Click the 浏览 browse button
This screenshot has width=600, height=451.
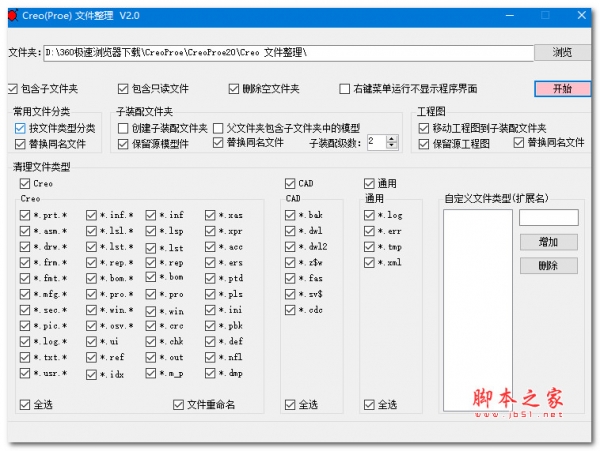click(562, 52)
